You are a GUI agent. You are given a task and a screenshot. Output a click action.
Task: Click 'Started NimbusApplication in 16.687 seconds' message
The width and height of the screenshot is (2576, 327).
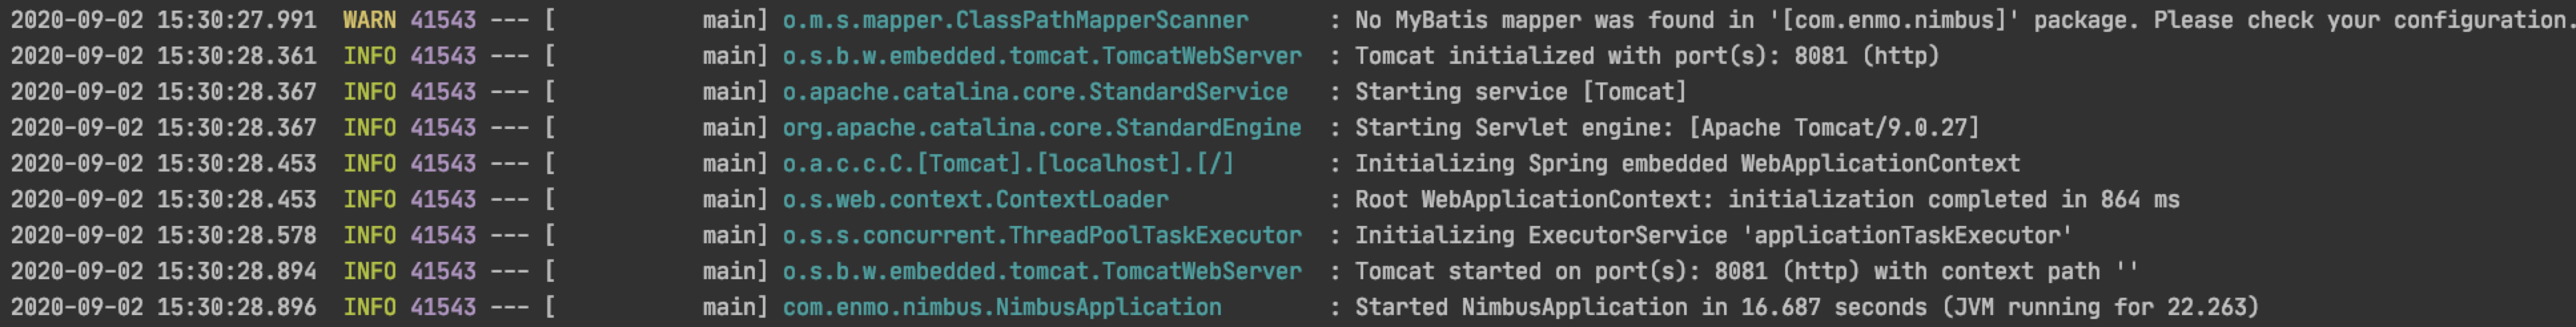pyautogui.click(x=1806, y=308)
